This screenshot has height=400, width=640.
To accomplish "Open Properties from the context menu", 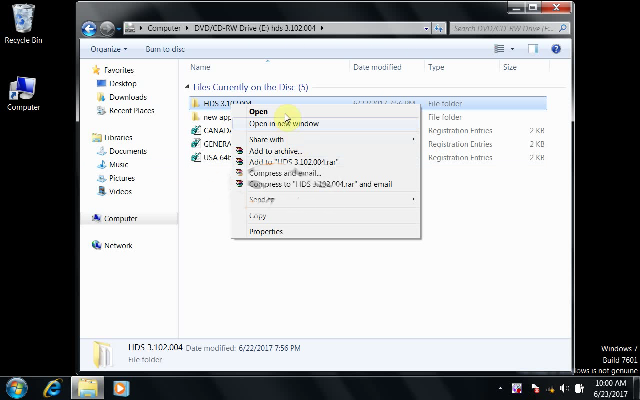I will (325, 231).
